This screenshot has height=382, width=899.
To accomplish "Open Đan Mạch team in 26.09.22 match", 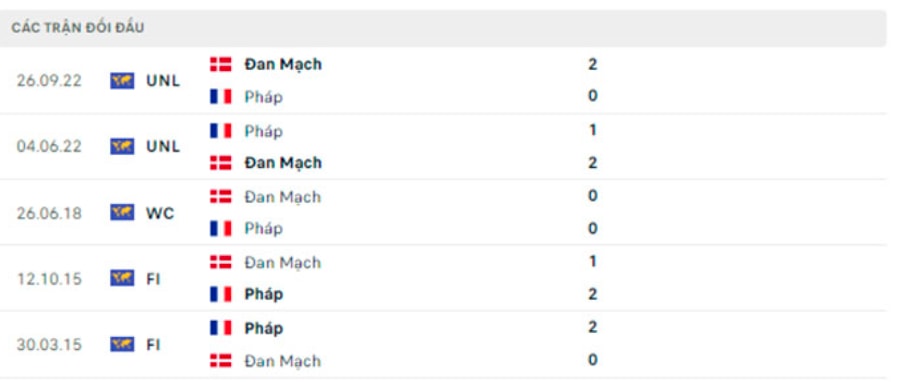I will (283, 65).
